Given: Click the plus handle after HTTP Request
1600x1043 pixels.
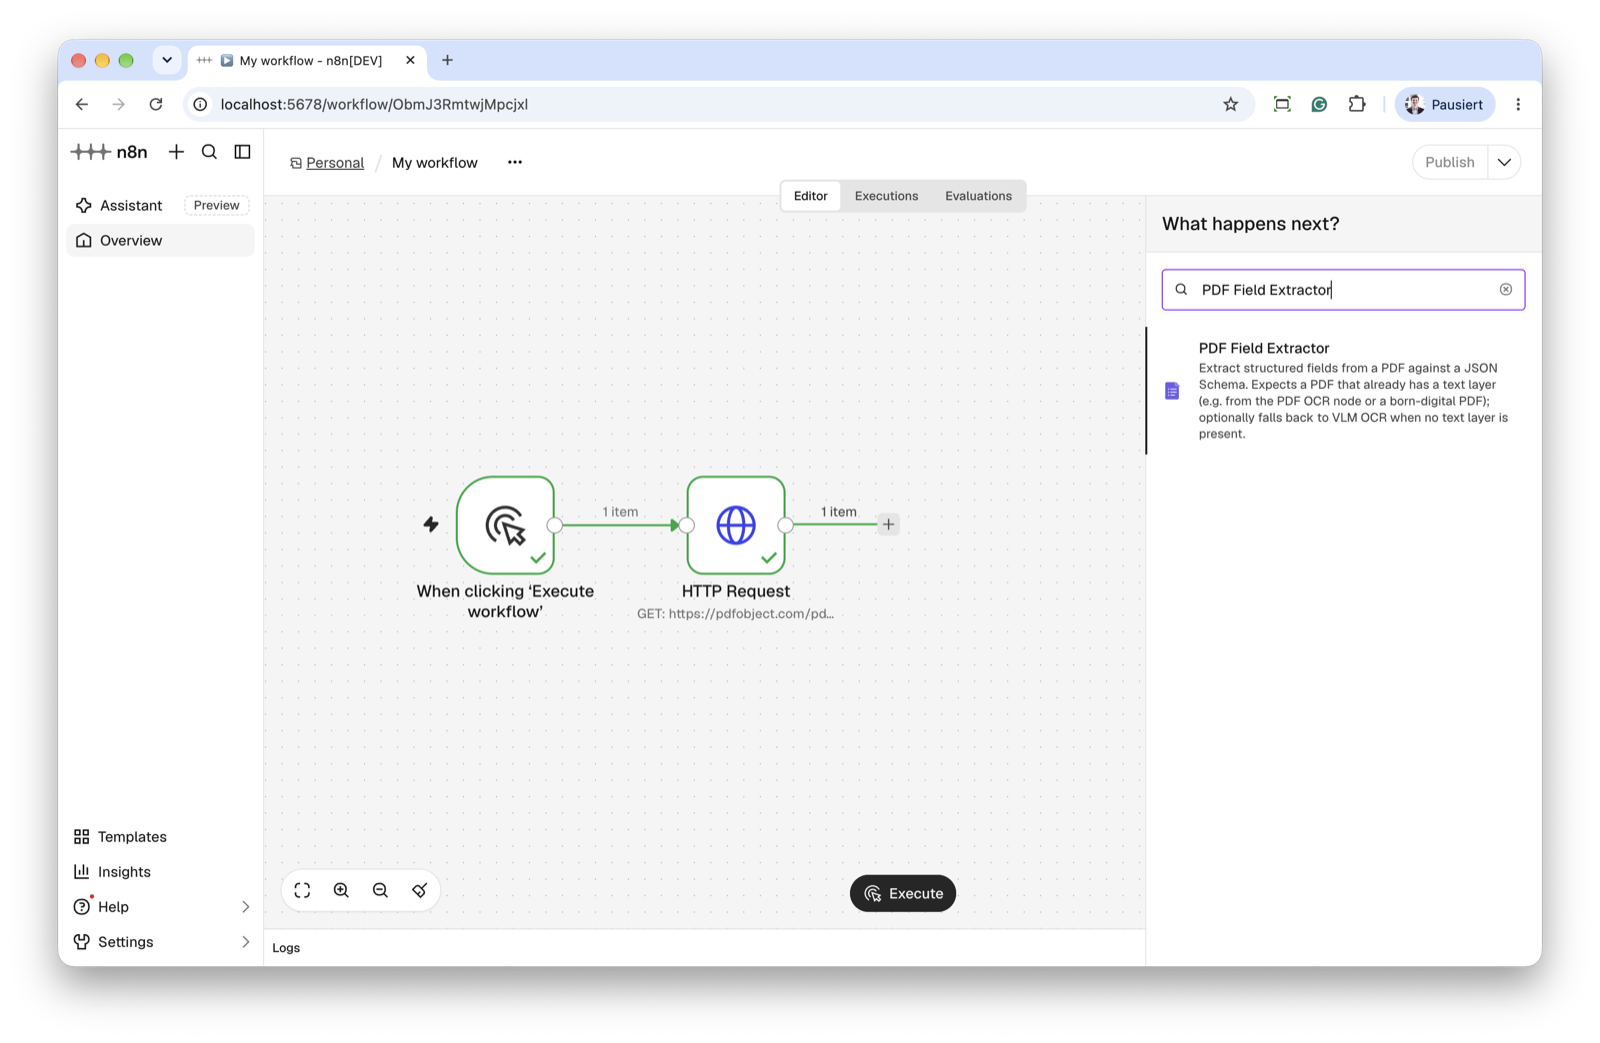Looking at the screenshot, I should [888, 524].
